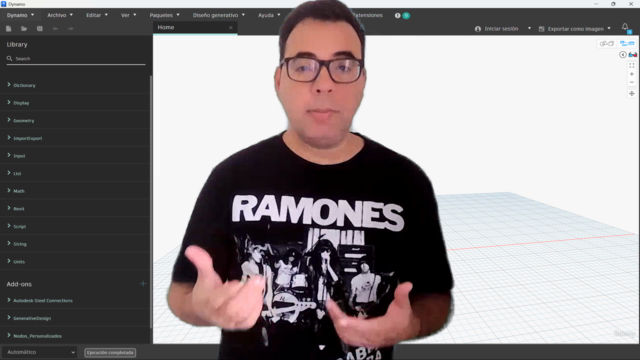Expand the Input library category
640x360 pixels.
[x=76, y=156]
